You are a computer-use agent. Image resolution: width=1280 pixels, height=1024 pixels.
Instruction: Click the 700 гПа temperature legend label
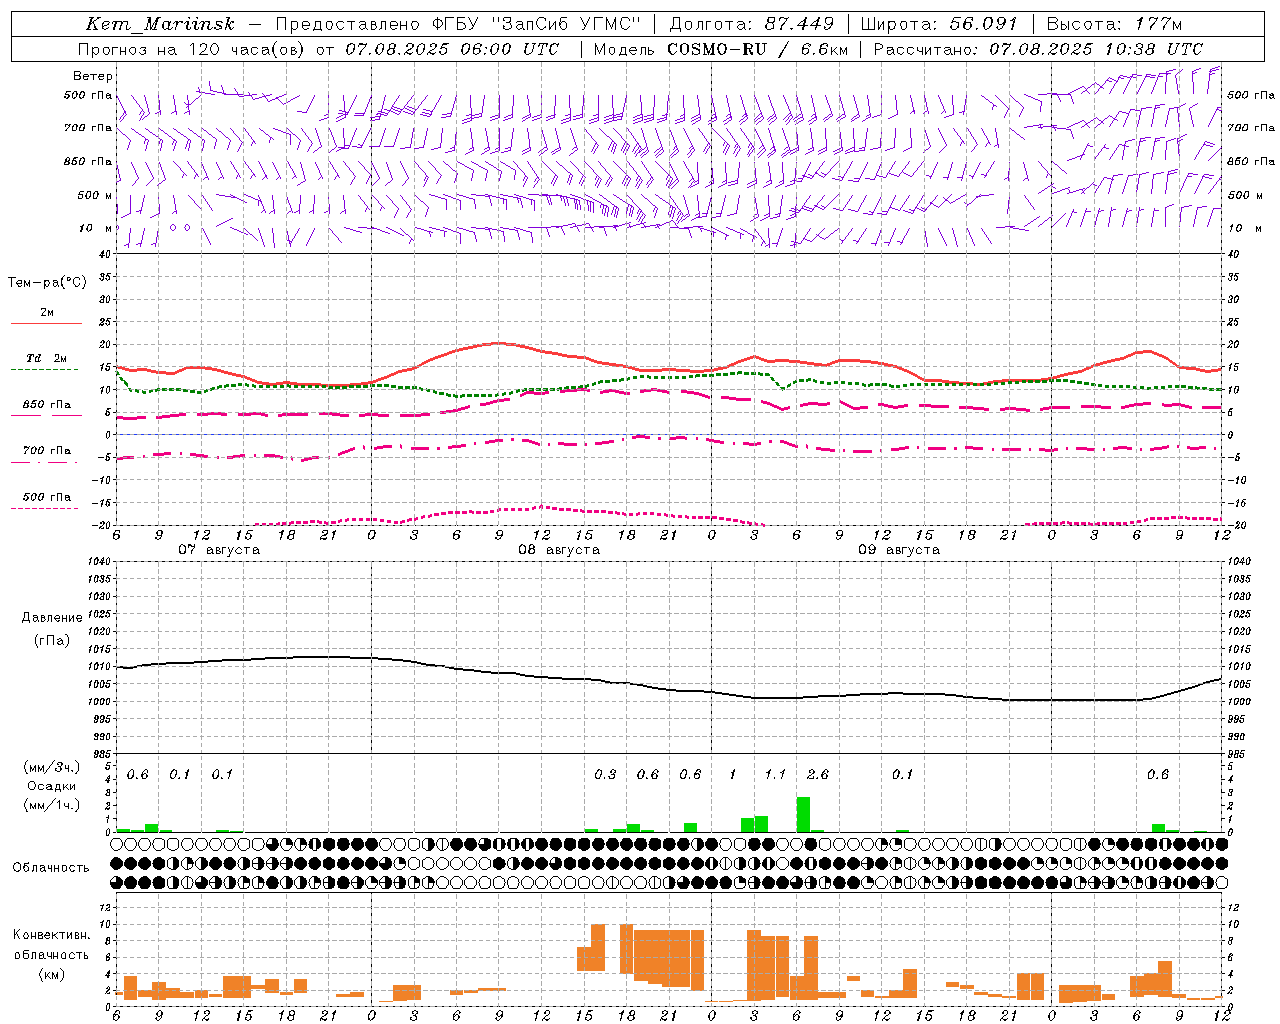[47, 451]
